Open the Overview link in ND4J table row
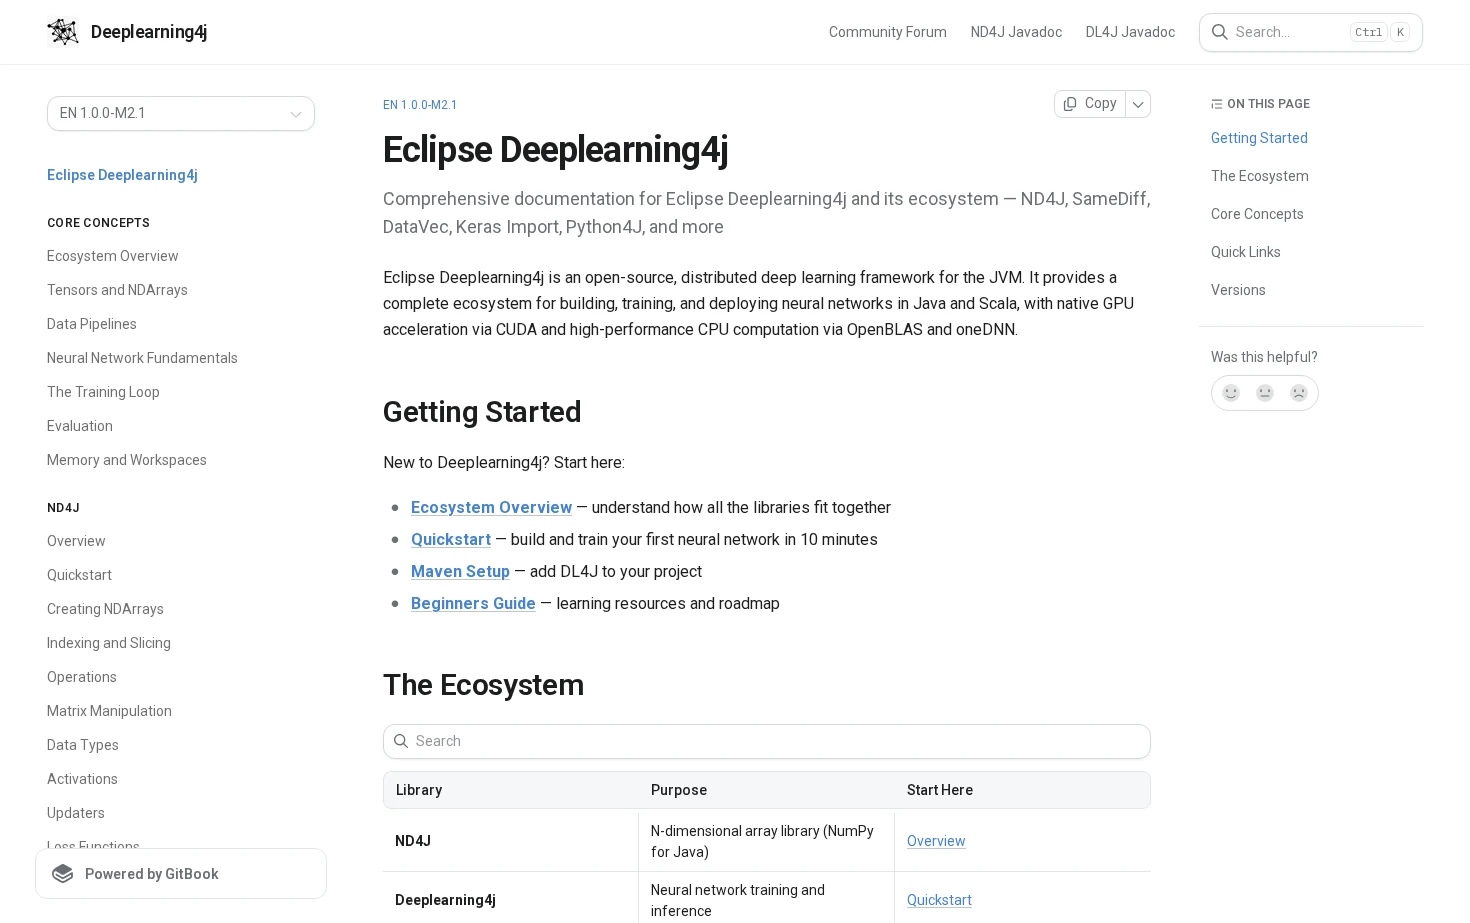 [x=936, y=841]
